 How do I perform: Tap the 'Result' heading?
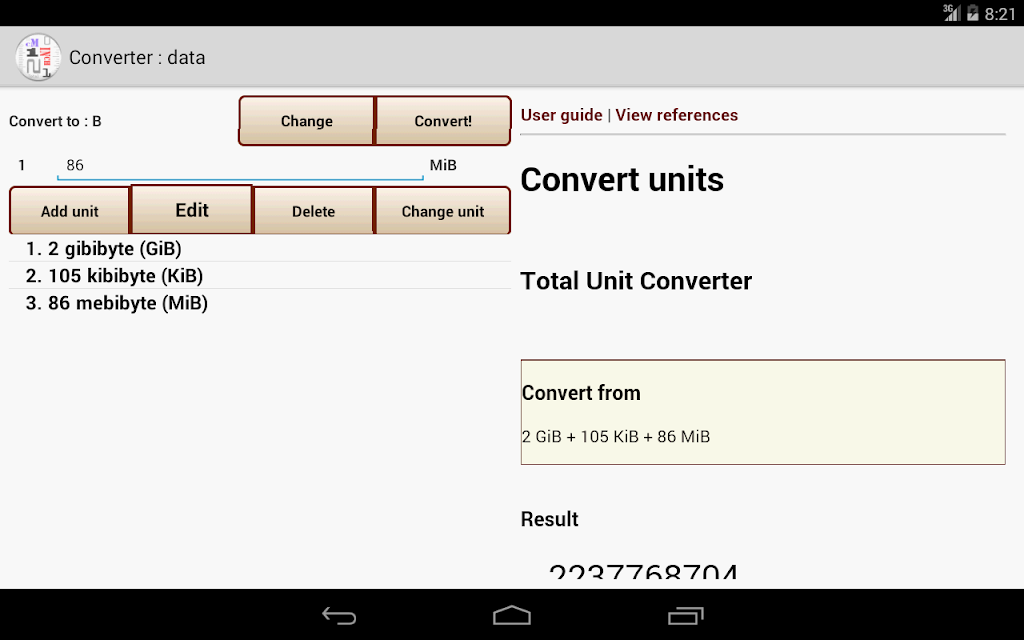click(x=549, y=519)
